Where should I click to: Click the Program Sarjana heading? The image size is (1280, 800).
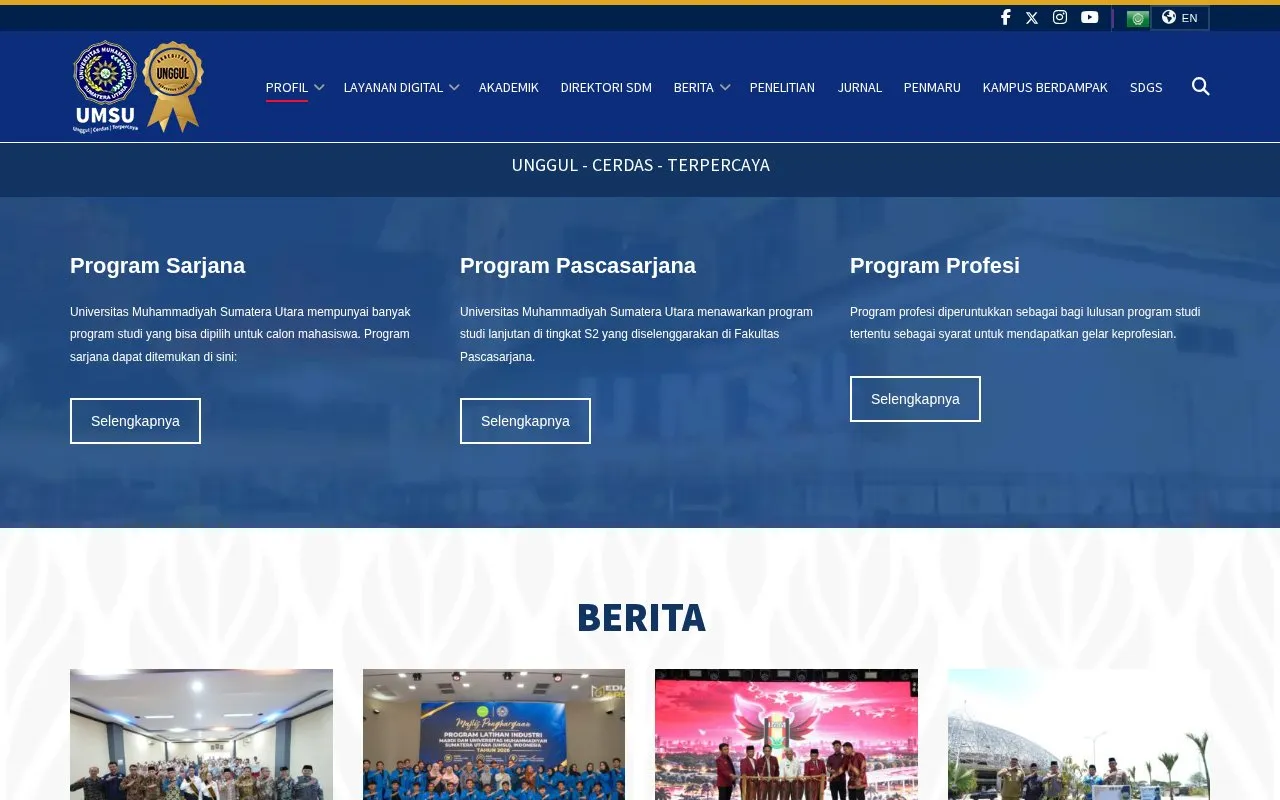tap(157, 266)
